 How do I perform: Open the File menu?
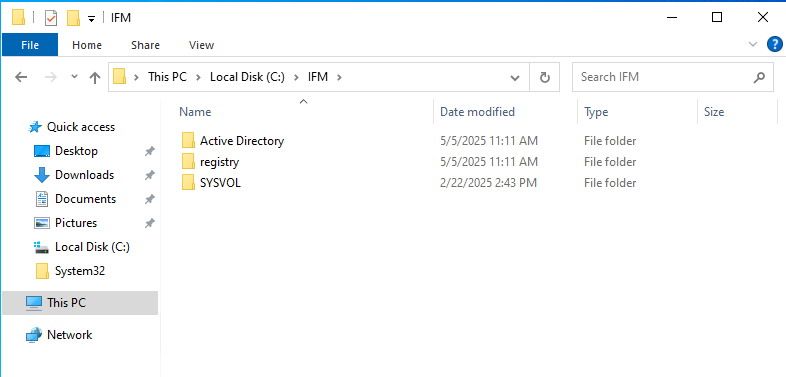click(x=30, y=45)
